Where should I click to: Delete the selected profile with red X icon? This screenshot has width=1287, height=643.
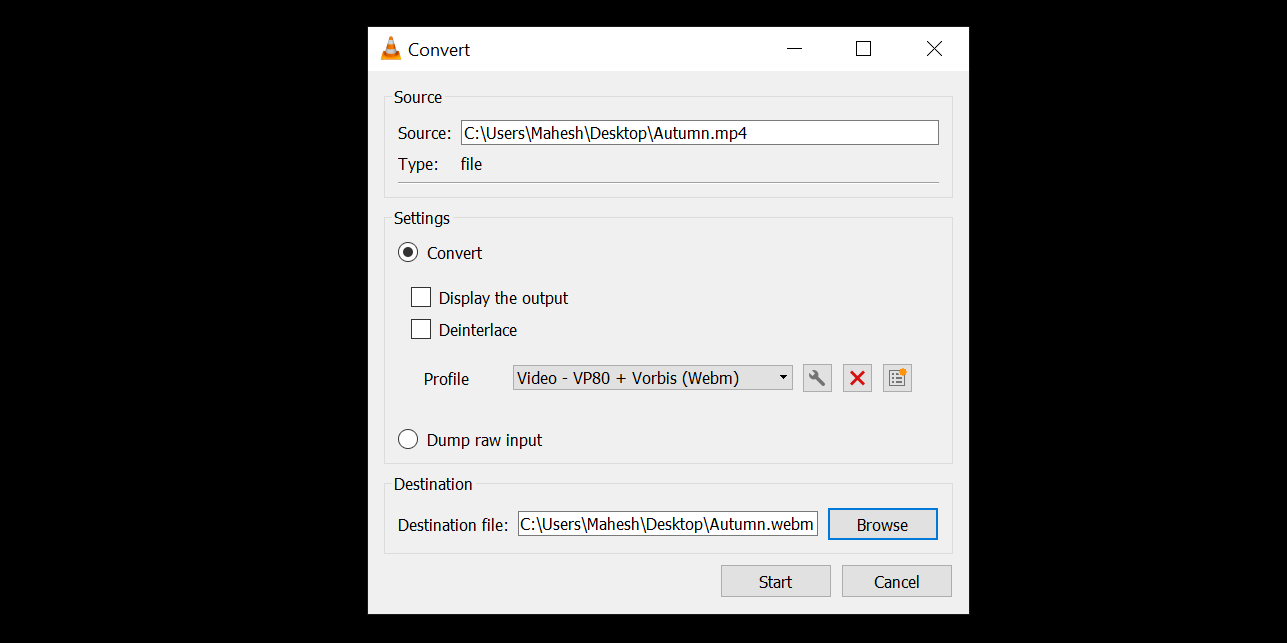point(857,377)
